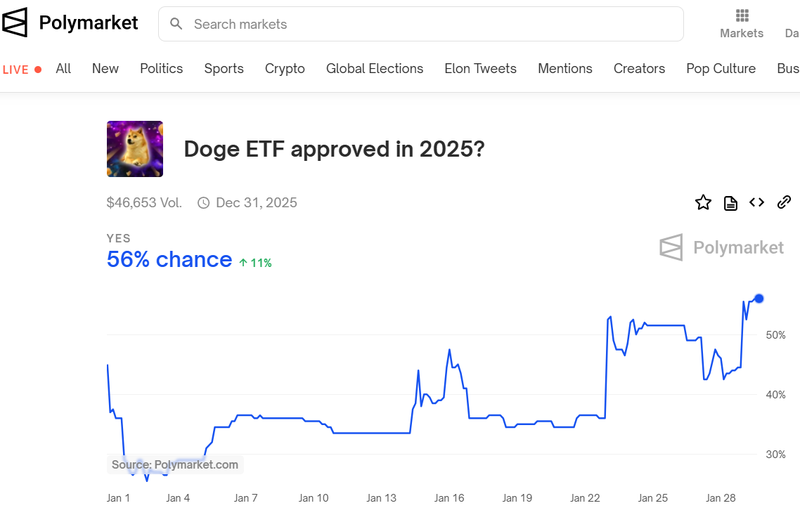Click the Polymarket wordmark link
800x515 pixels.
point(88,23)
